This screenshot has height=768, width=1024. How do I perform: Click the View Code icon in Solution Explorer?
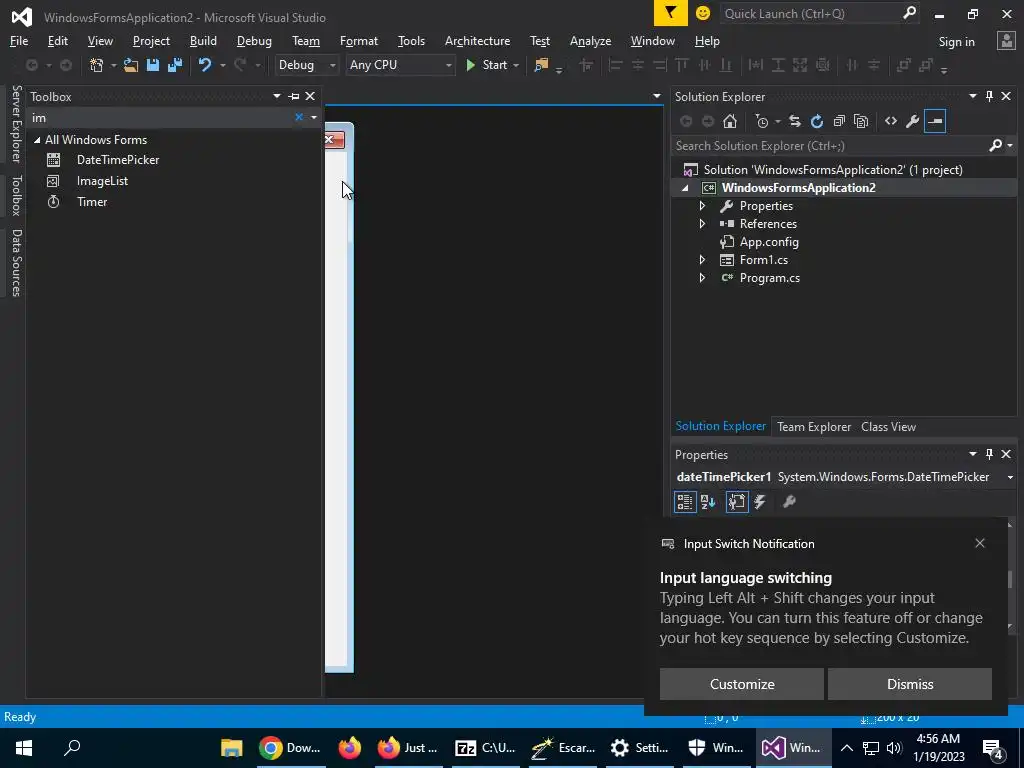[x=891, y=121]
